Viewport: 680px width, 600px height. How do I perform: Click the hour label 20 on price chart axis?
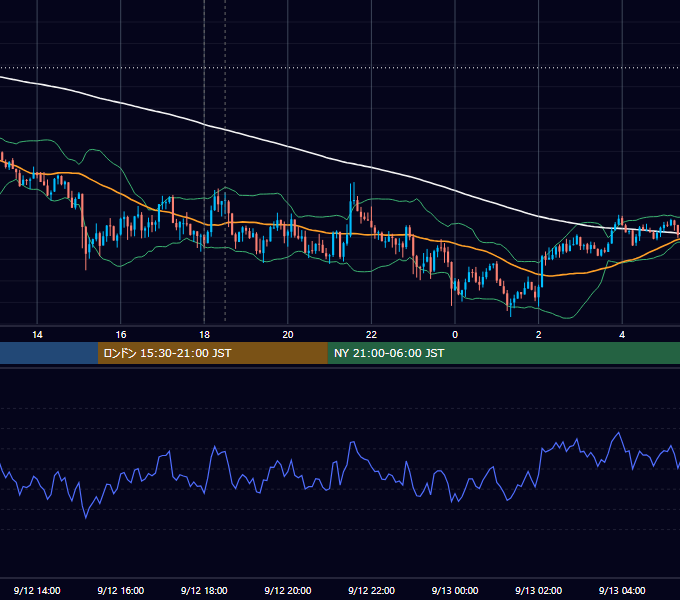[x=288, y=335]
